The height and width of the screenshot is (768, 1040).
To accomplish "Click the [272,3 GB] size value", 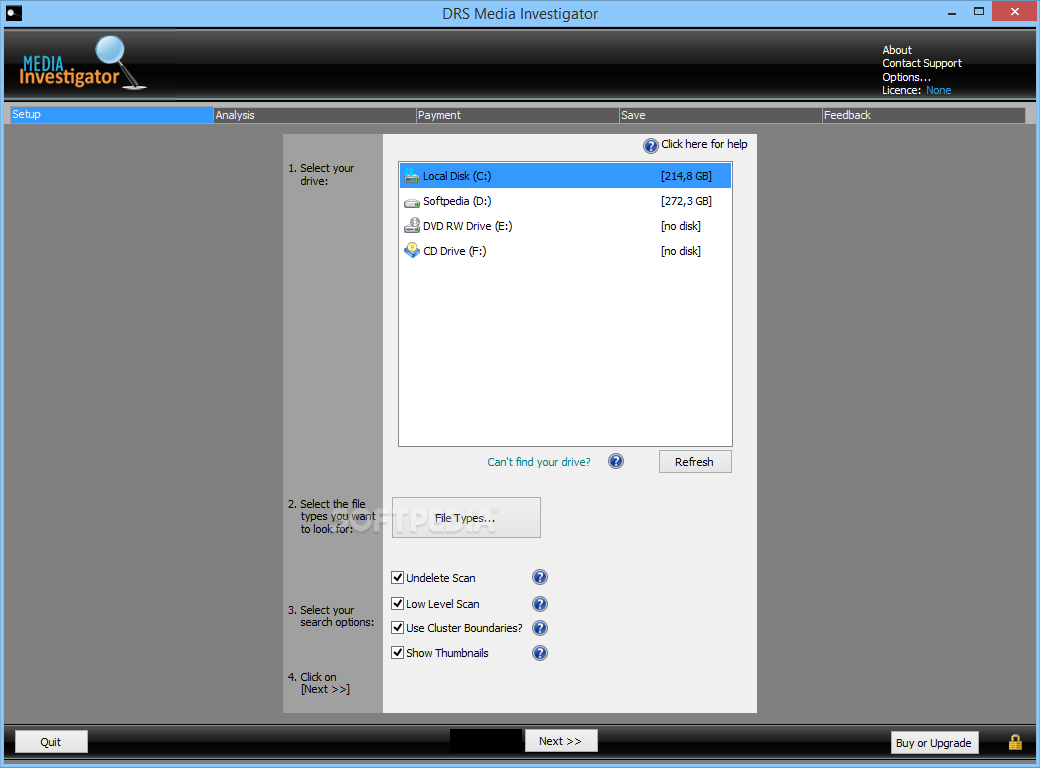I will coord(686,201).
